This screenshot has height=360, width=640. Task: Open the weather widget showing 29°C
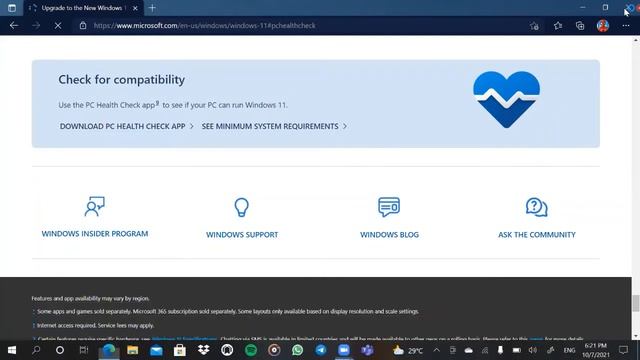(407, 351)
